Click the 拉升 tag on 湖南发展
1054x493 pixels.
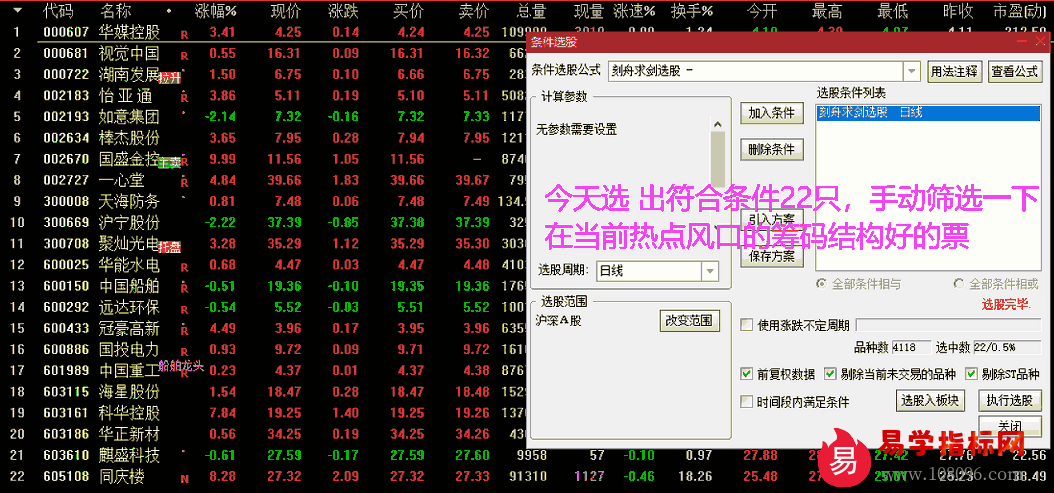171,78
